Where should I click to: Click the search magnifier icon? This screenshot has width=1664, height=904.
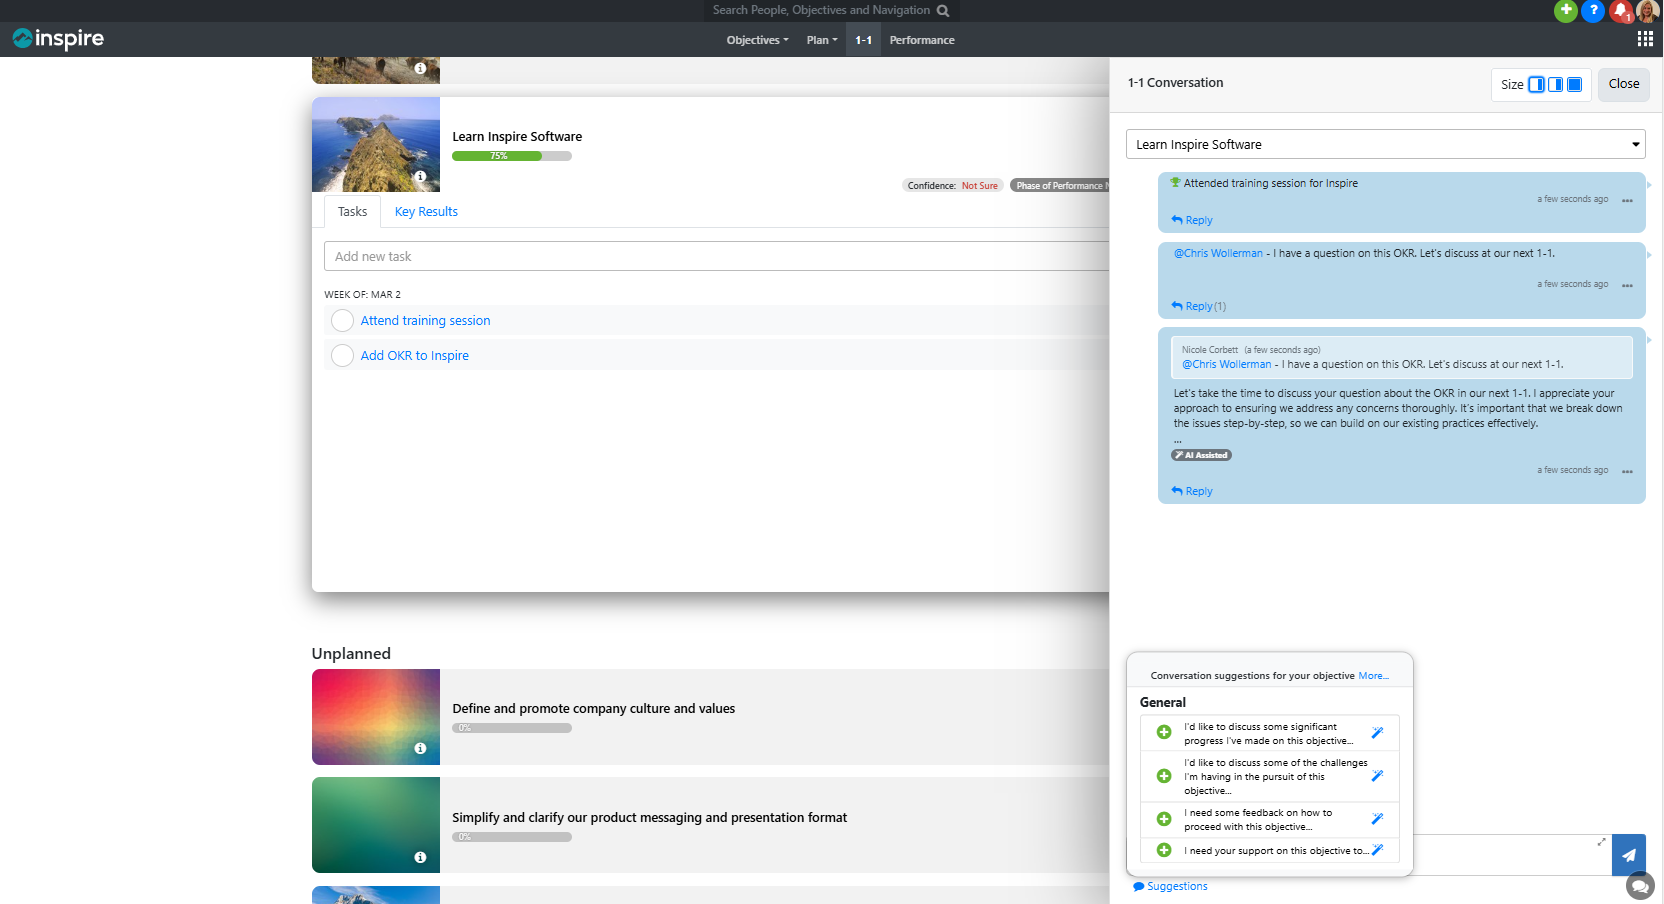click(942, 11)
